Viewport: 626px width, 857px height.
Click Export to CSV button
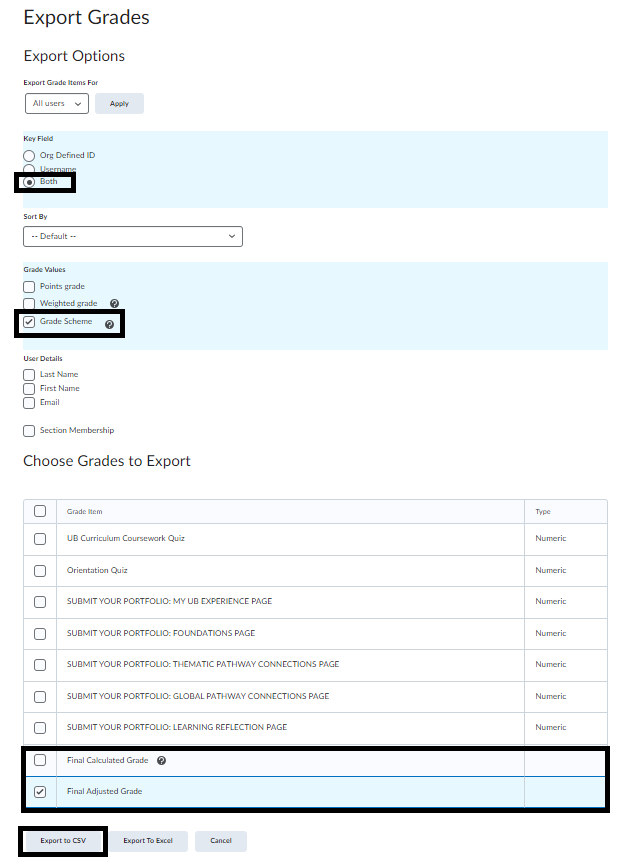click(63, 841)
